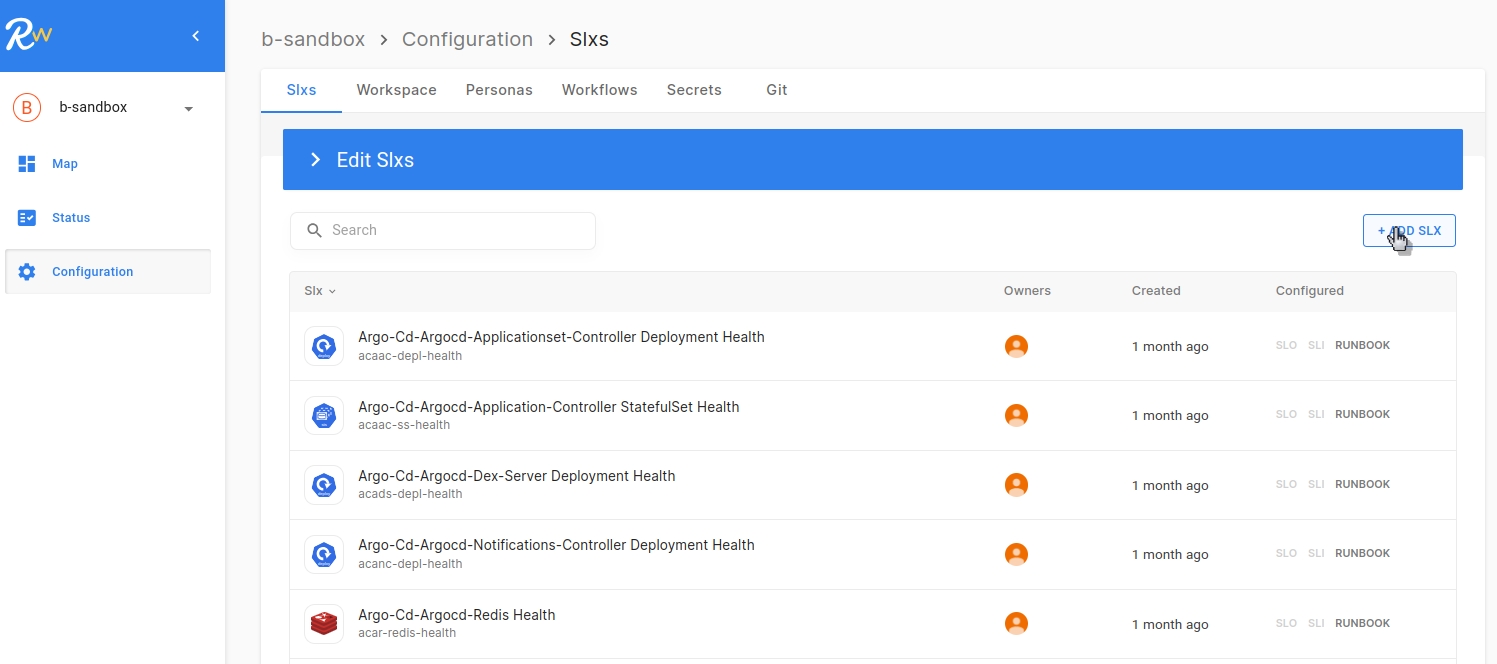Screen dimensions: 1497x664
Task: Expand the Edit Slxs panel
Action: (315, 160)
